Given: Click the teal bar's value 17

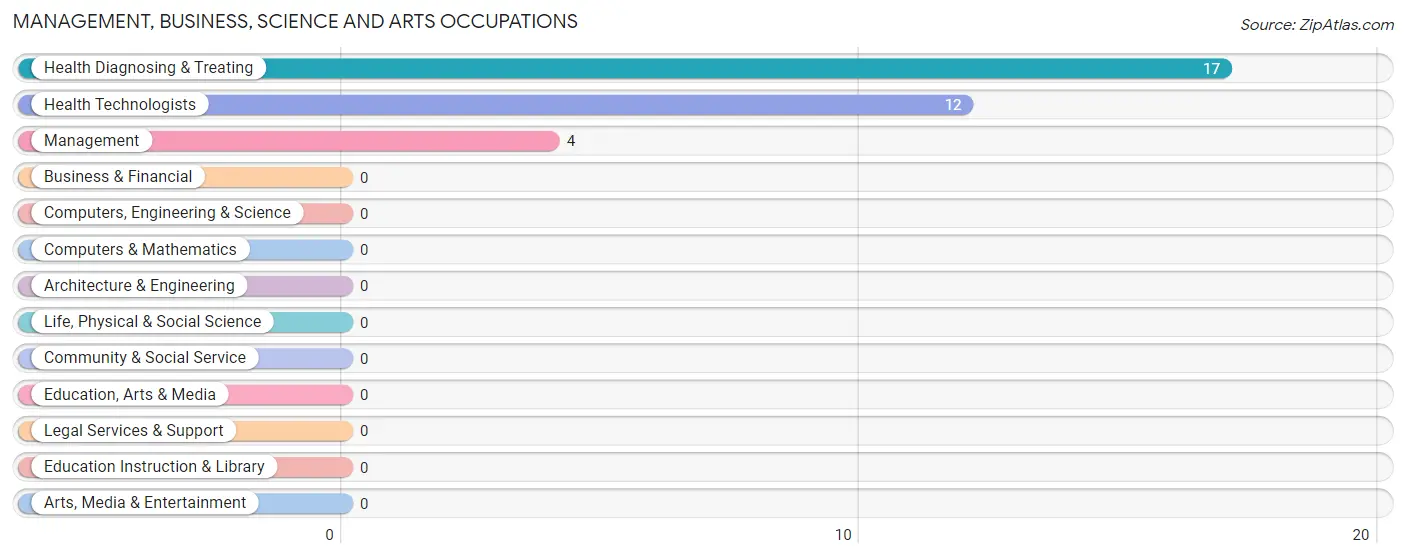Looking at the screenshot, I should click(x=1211, y=69).
